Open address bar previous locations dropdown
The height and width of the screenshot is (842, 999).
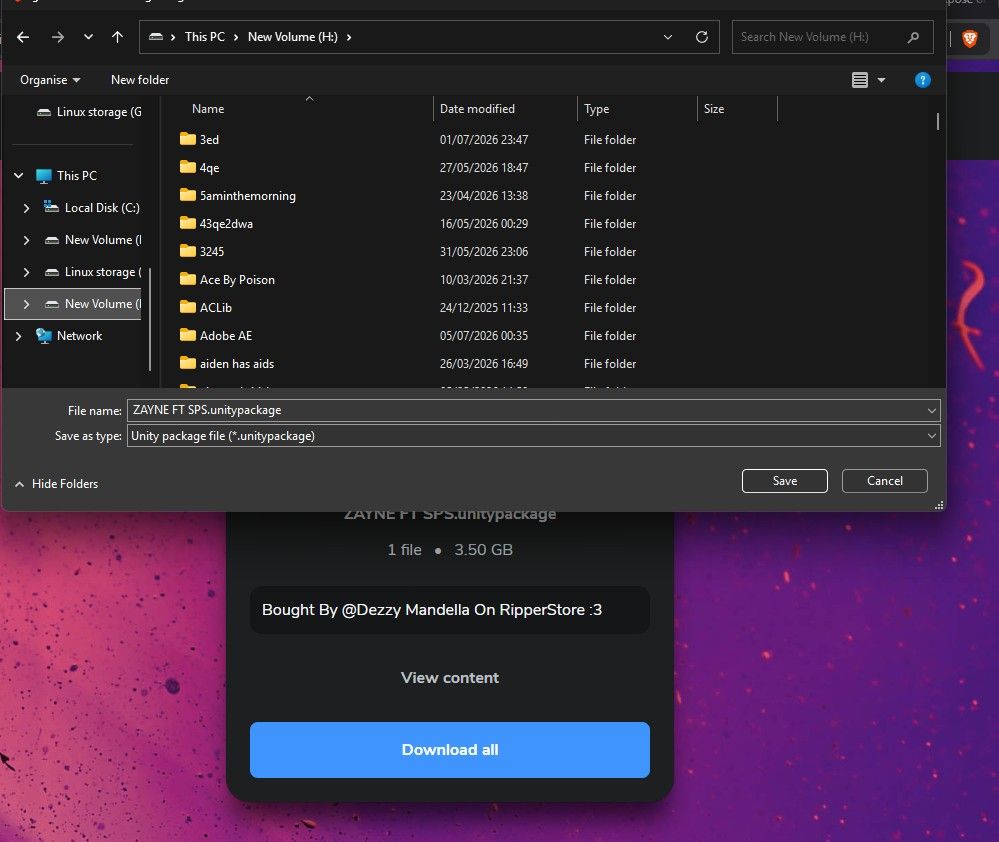(668, 37)
